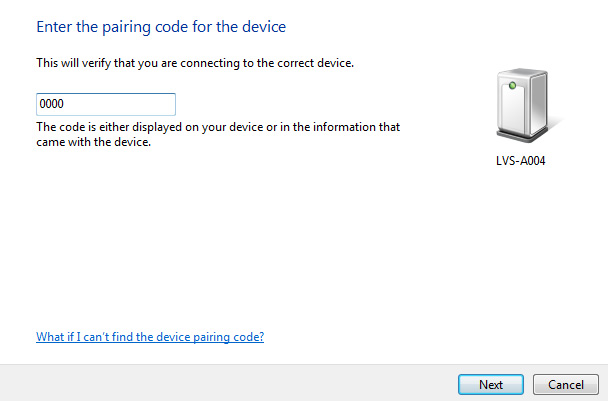This screenshot has width=608, height=401.
Task: Click the white front panel of the device icon
Action: (513, 107)
